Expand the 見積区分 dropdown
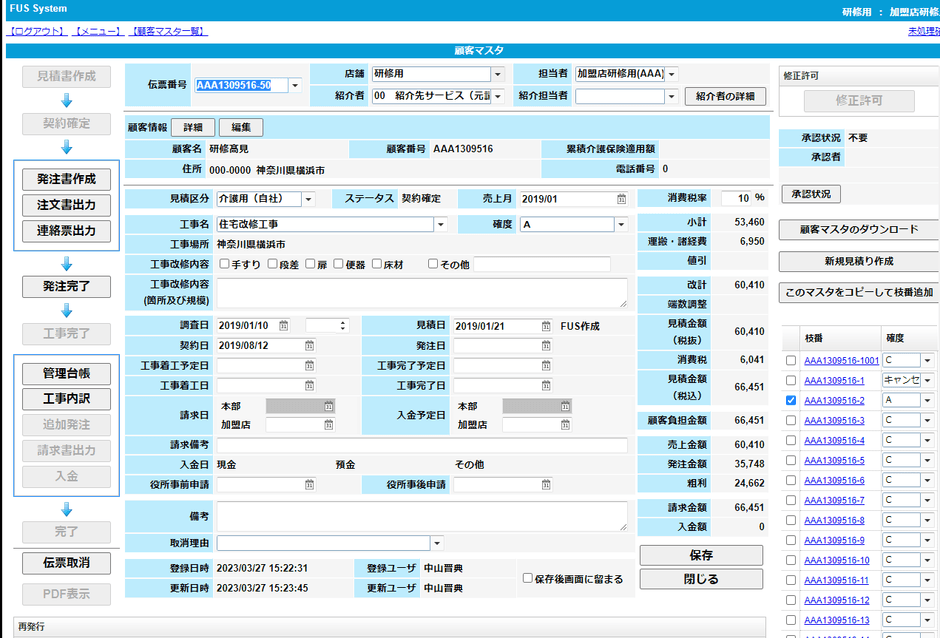The width and height of the screenshot is (940, 638). [x=307, y=199]
